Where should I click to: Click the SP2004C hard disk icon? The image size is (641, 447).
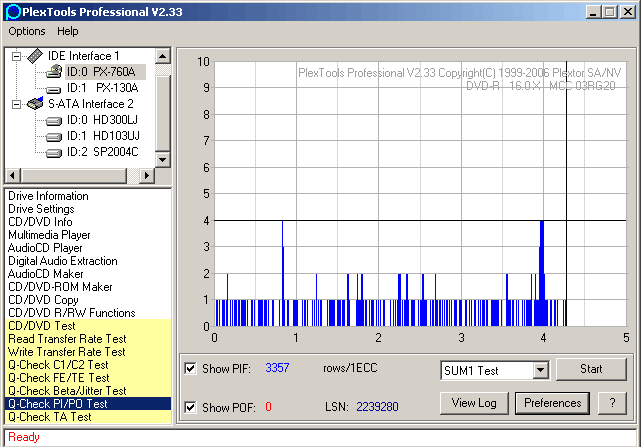[x=53, y=152]
